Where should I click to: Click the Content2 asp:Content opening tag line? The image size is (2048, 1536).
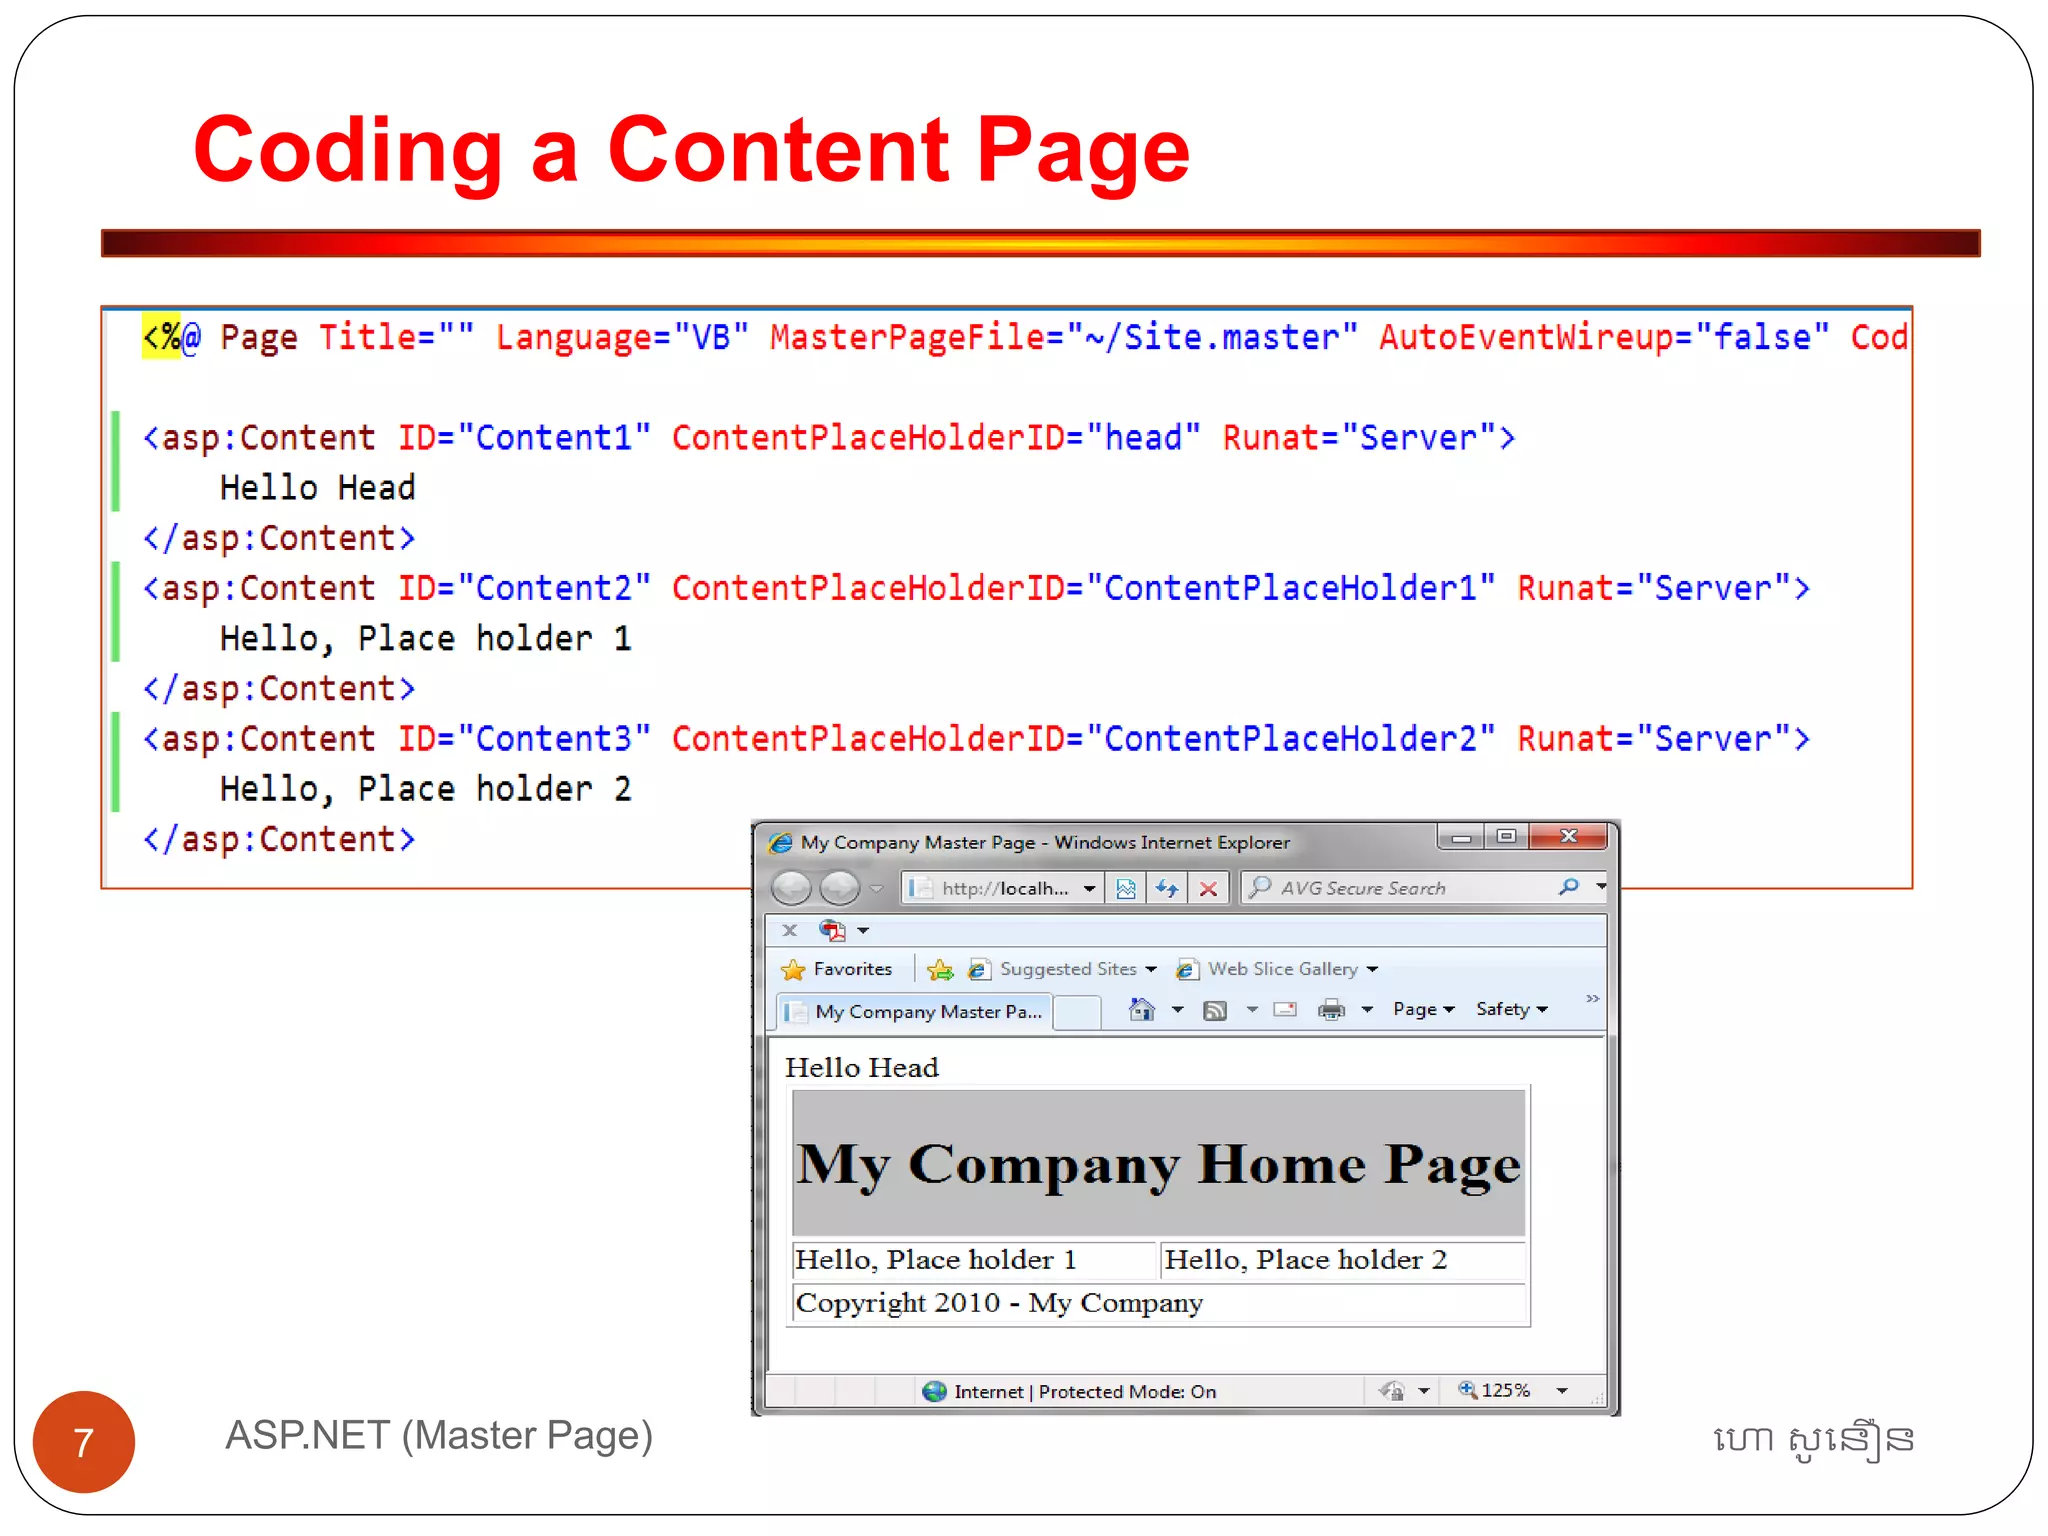pos(976,588)
